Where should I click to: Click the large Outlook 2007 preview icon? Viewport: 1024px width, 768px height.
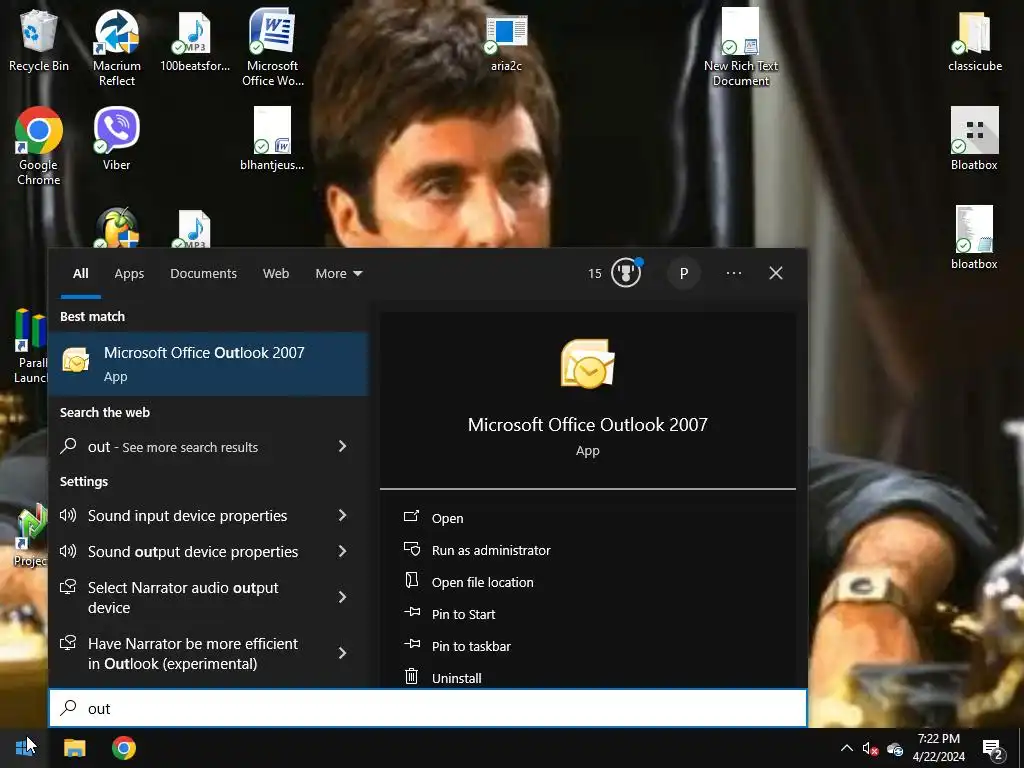click(588, 363)
